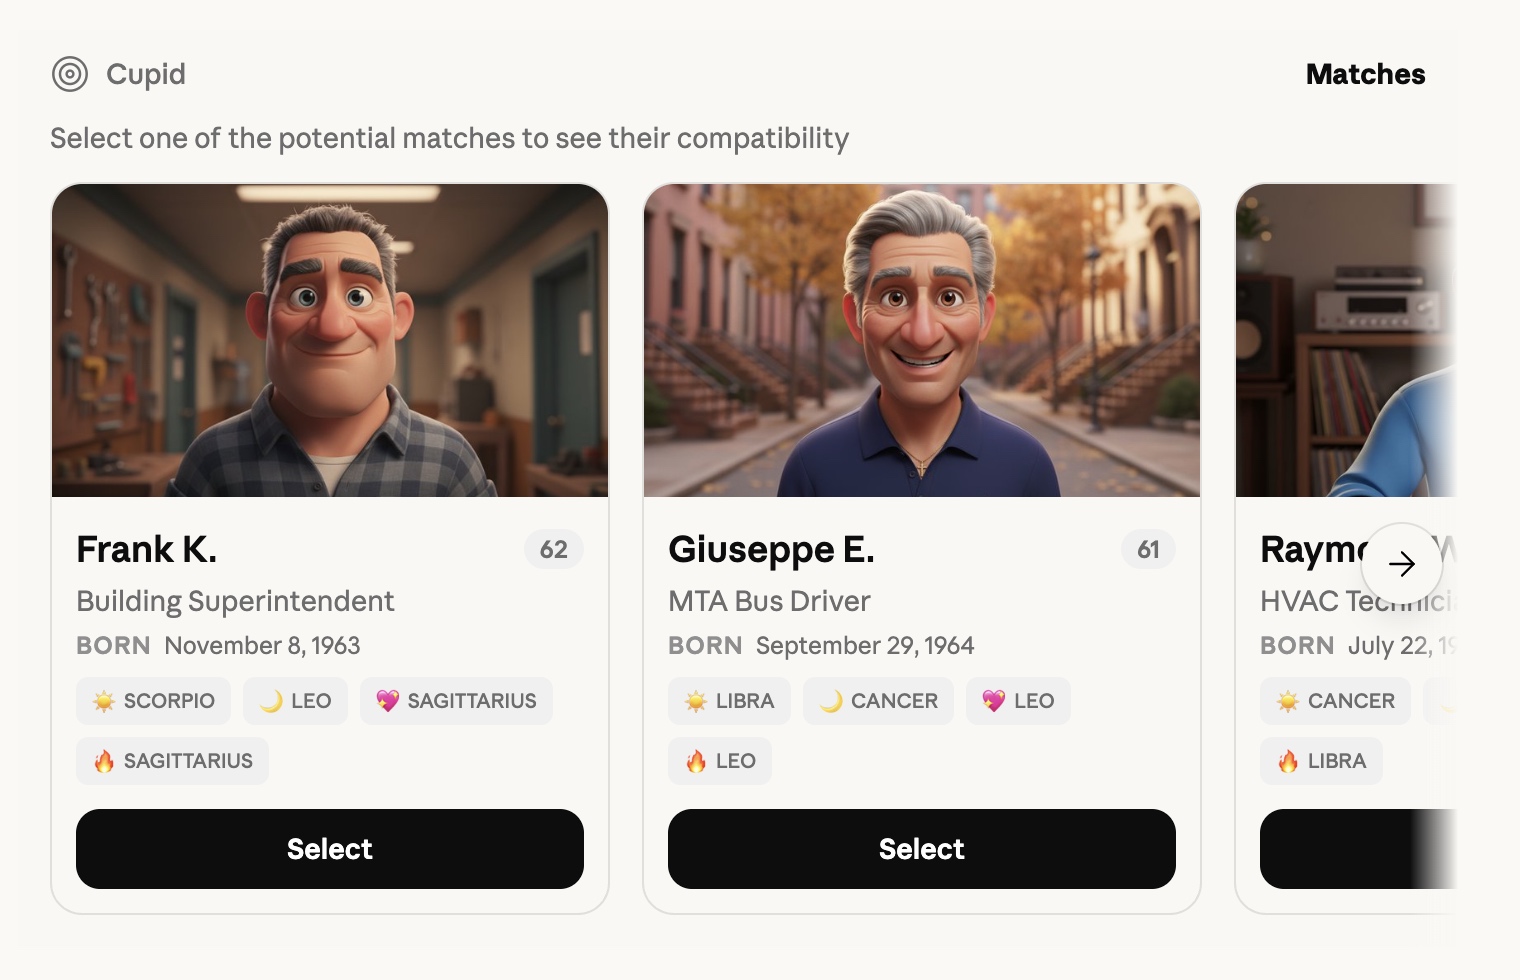Click the moon icon on Frank's Leo tag
The width and height of the screenshot is (1520, 980).
[271, 701]
